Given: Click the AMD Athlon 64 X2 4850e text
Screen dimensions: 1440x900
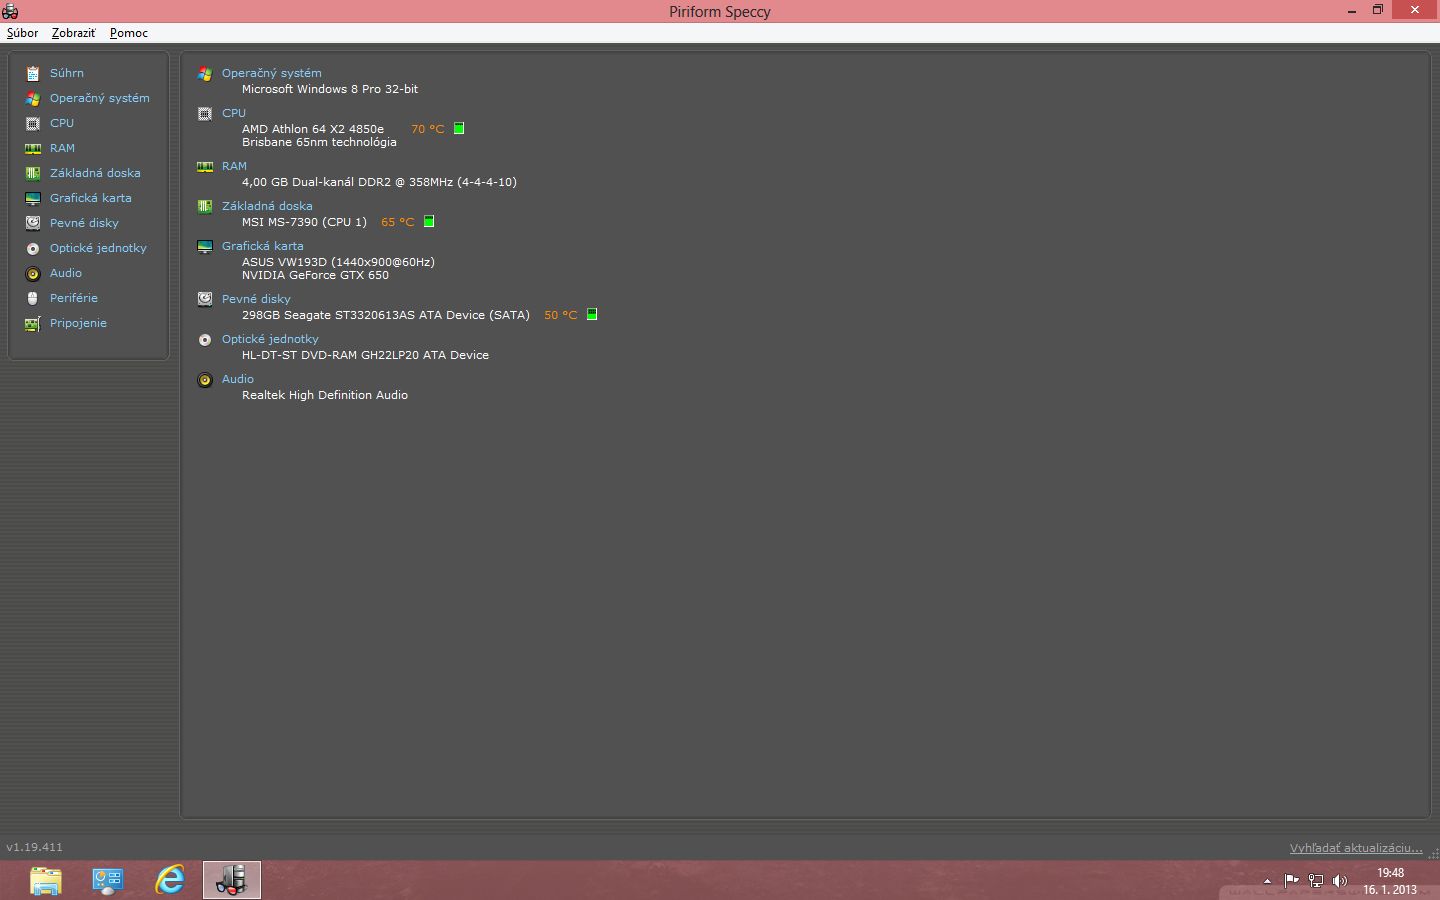Looking at the screenshot, I should (313, 129).
